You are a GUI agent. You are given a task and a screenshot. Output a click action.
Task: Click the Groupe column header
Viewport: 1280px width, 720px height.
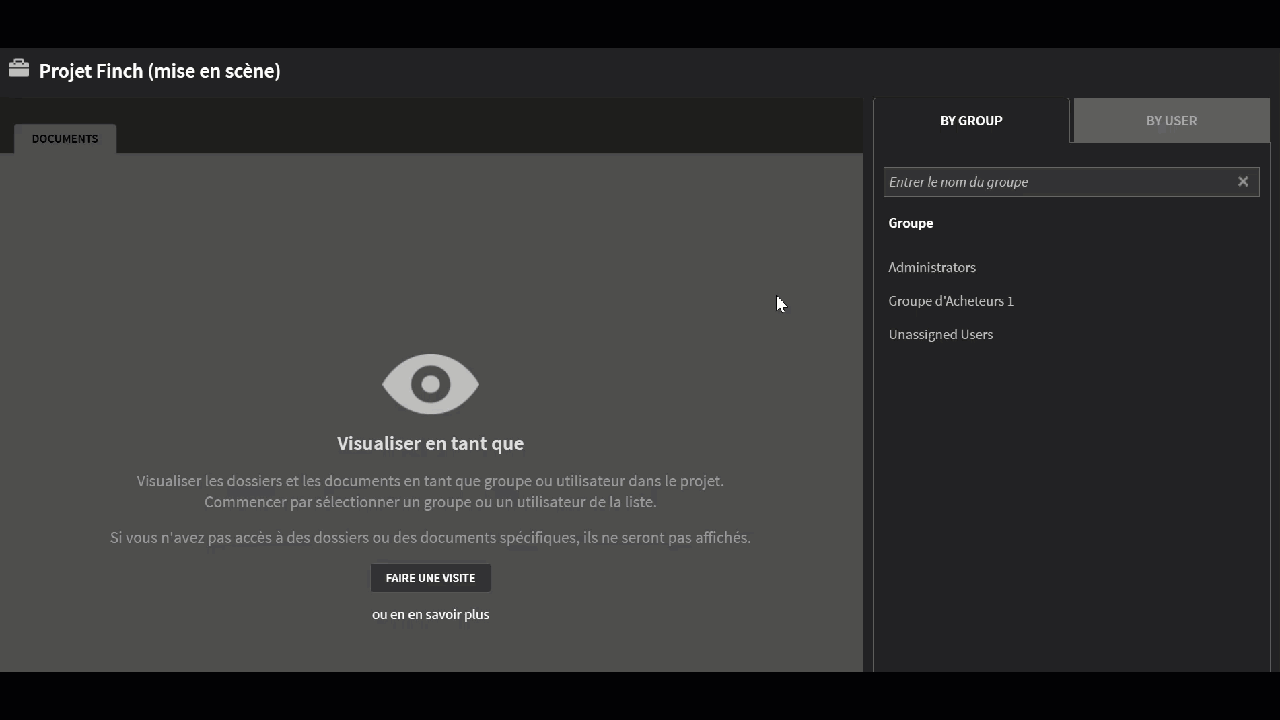point(911,223)
